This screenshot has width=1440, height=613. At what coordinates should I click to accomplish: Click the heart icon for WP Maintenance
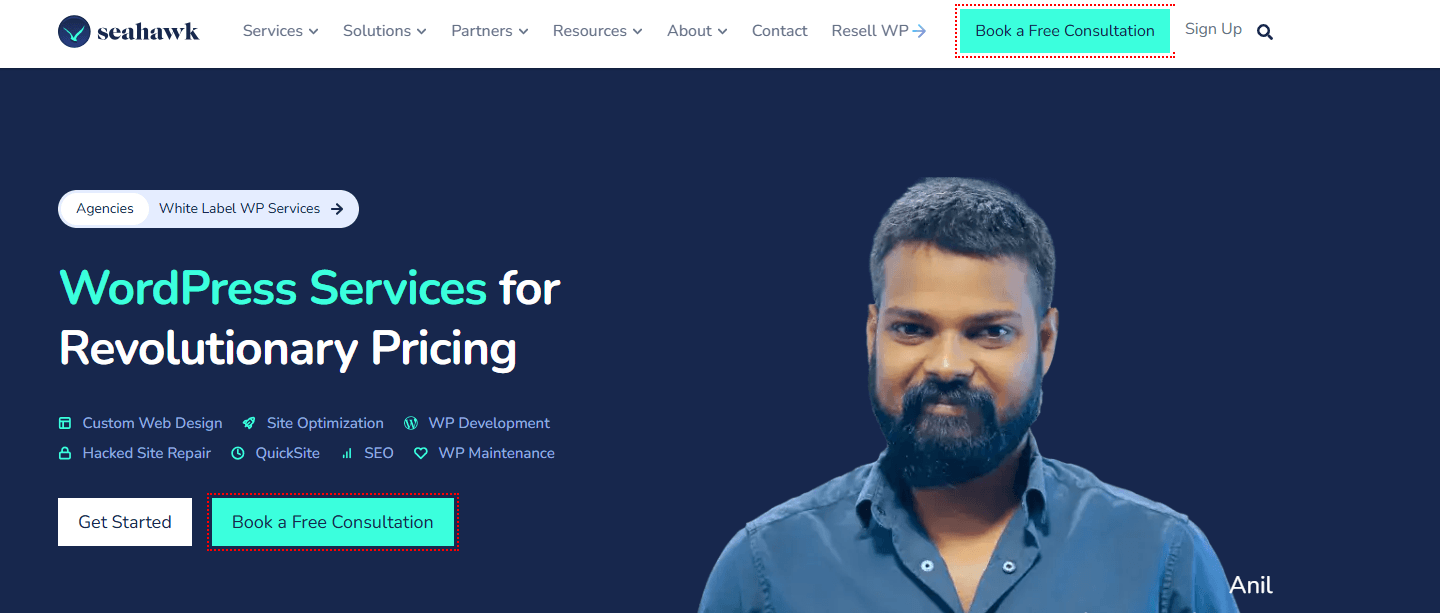click(x=421, y=453)
